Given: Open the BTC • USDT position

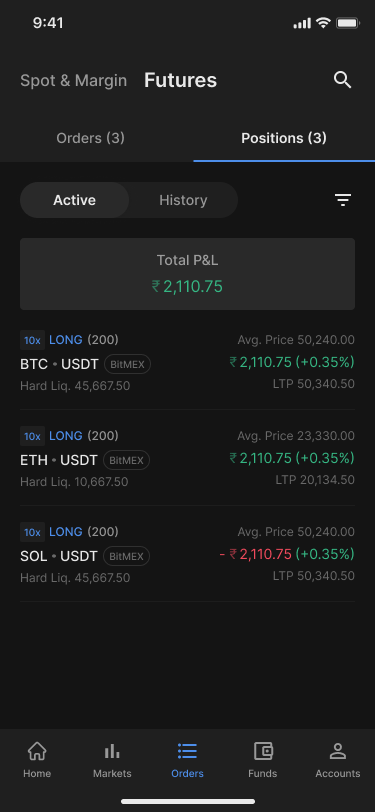Looking at the screenshot, I should click(x=188, y=362).
